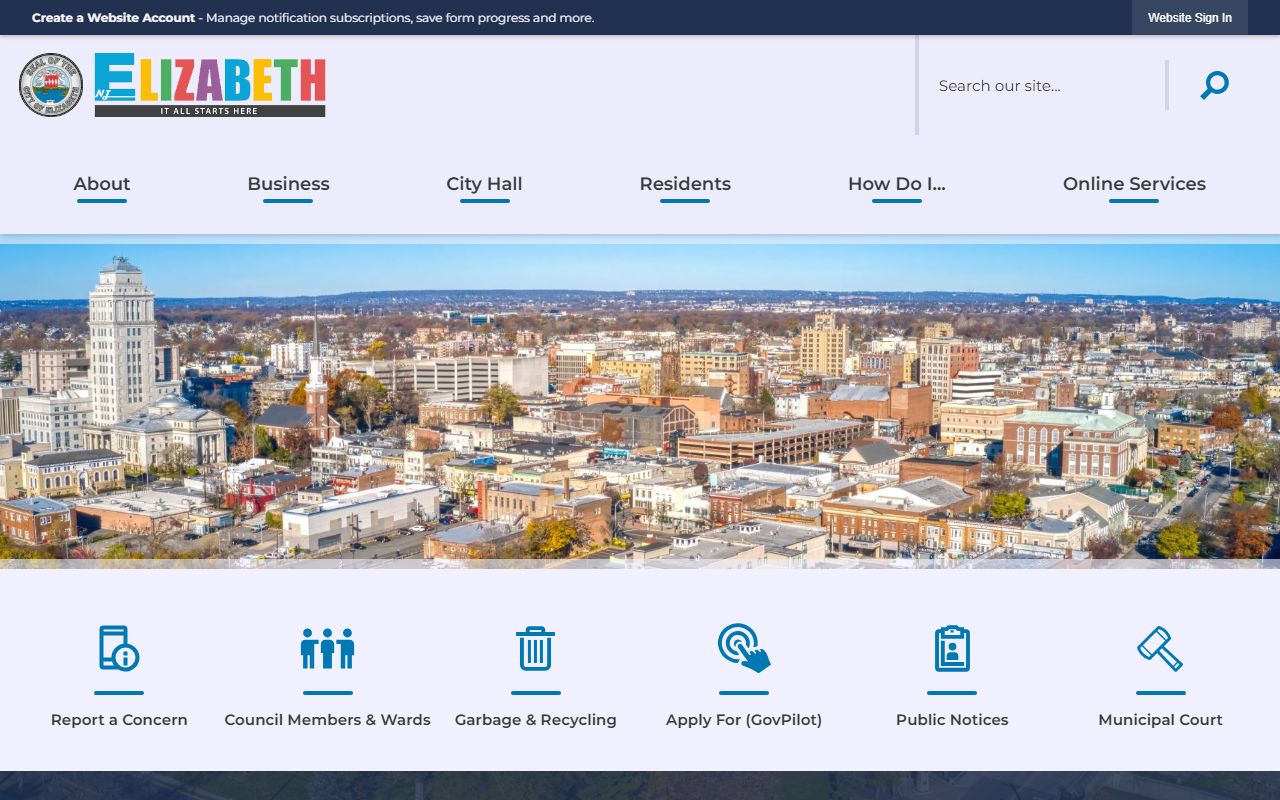Open the Public Notices clipboard icon
The height and width of the screenshot is (800, 1280).
(x=952, y=648)
